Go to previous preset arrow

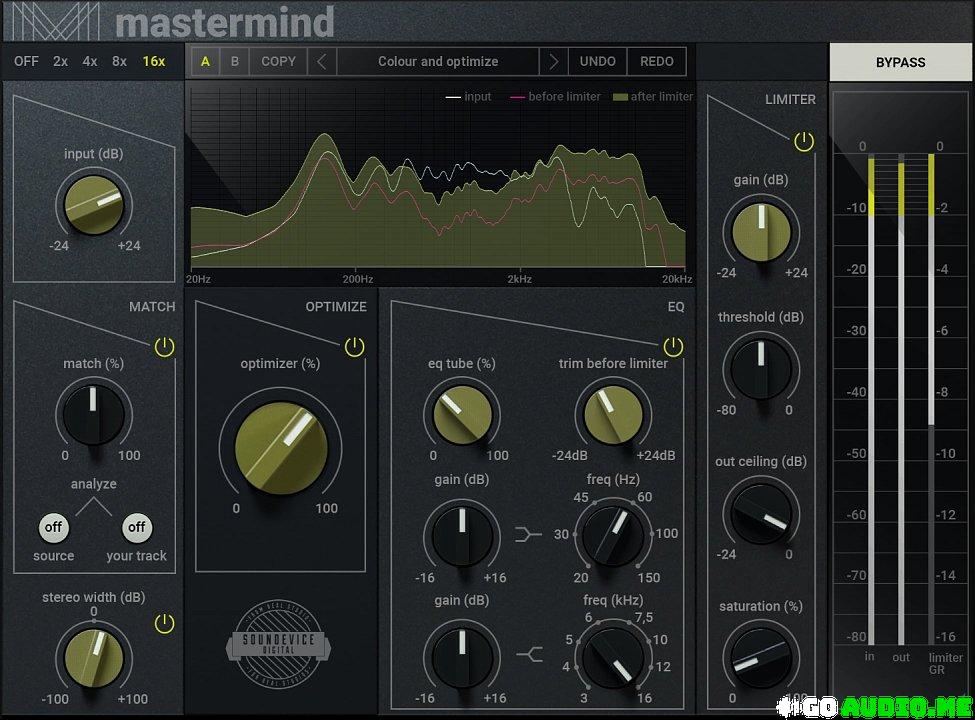coord(321,62)
